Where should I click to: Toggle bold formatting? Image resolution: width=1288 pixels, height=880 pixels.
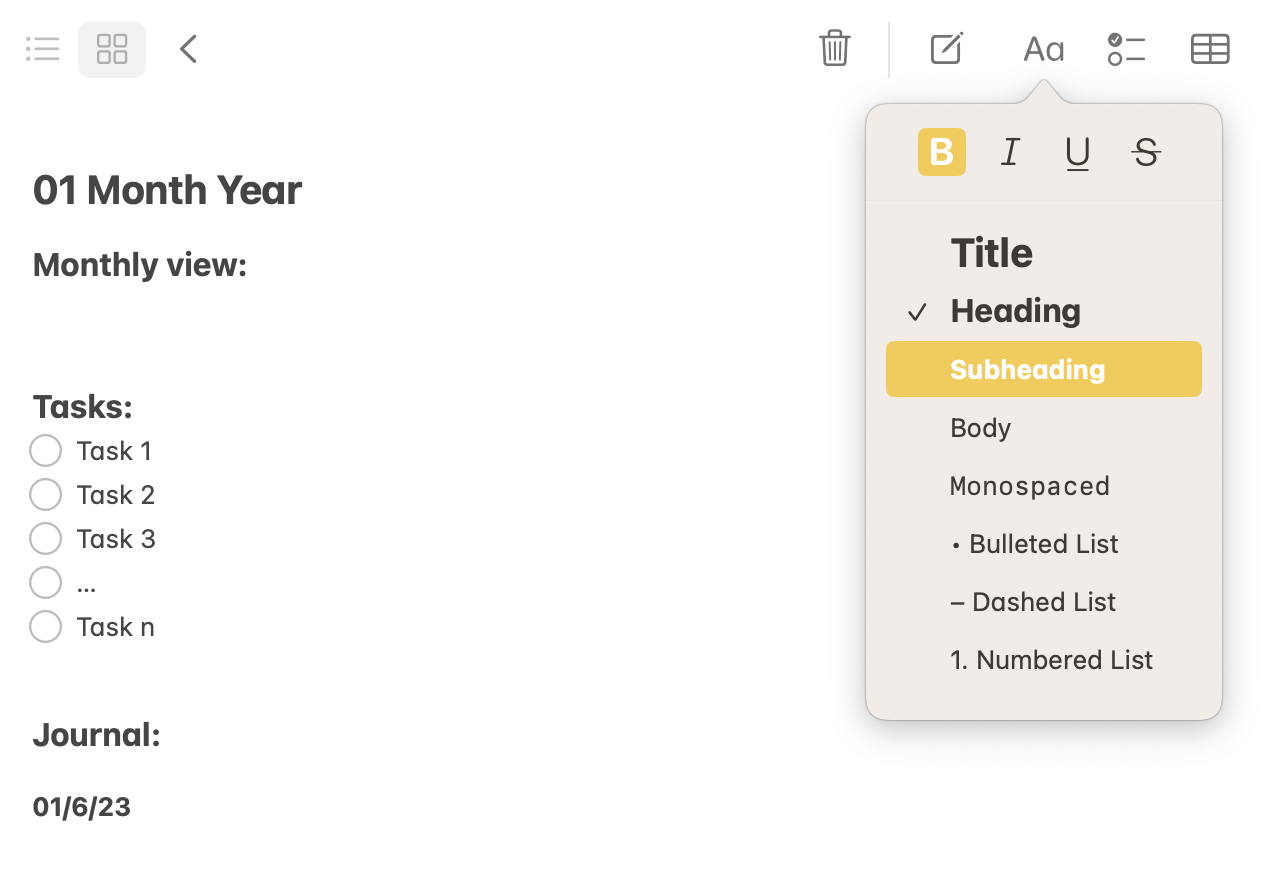941,152
